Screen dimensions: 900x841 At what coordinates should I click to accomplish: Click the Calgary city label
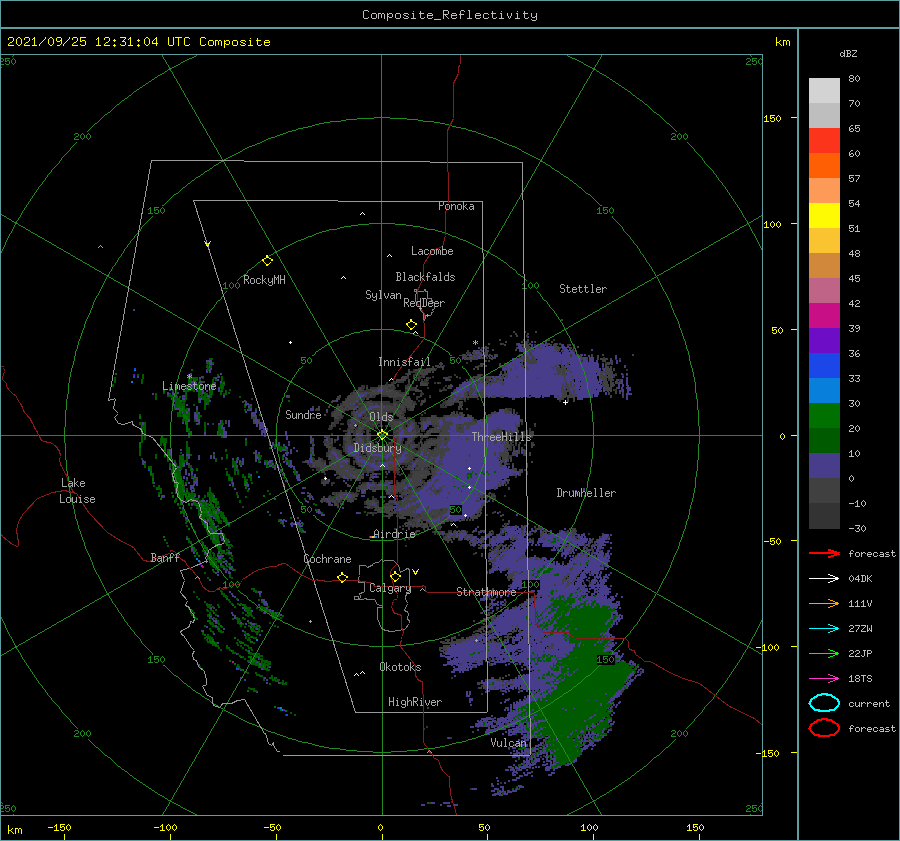tap(390, 588)
